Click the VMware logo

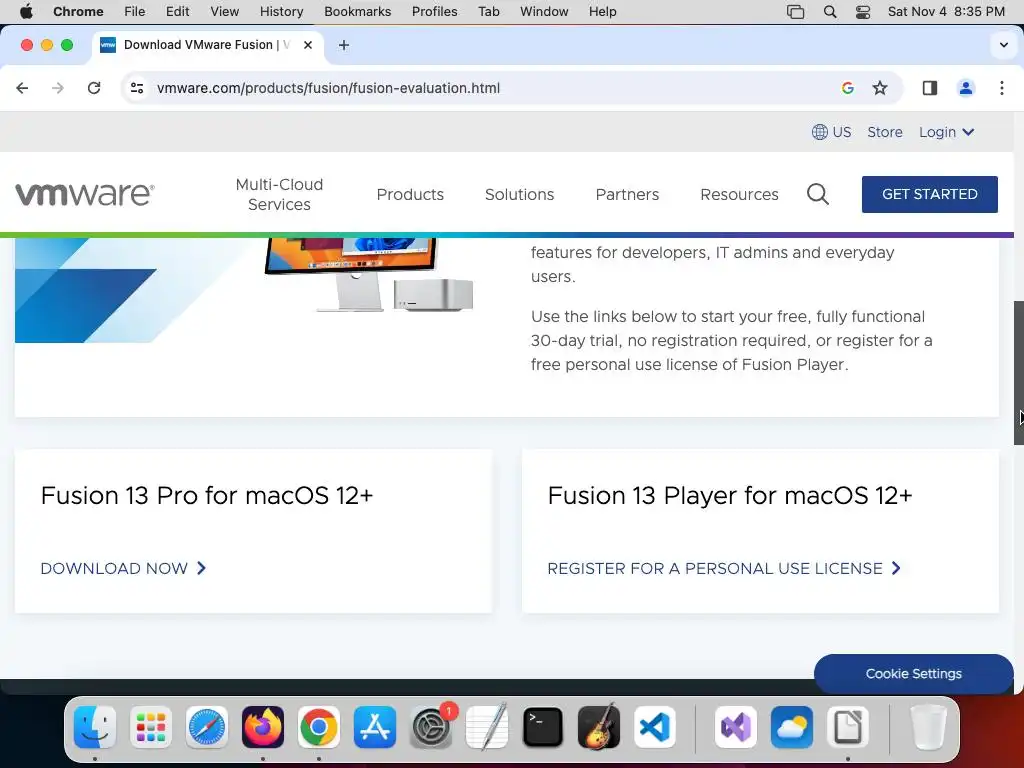point(85,194)
